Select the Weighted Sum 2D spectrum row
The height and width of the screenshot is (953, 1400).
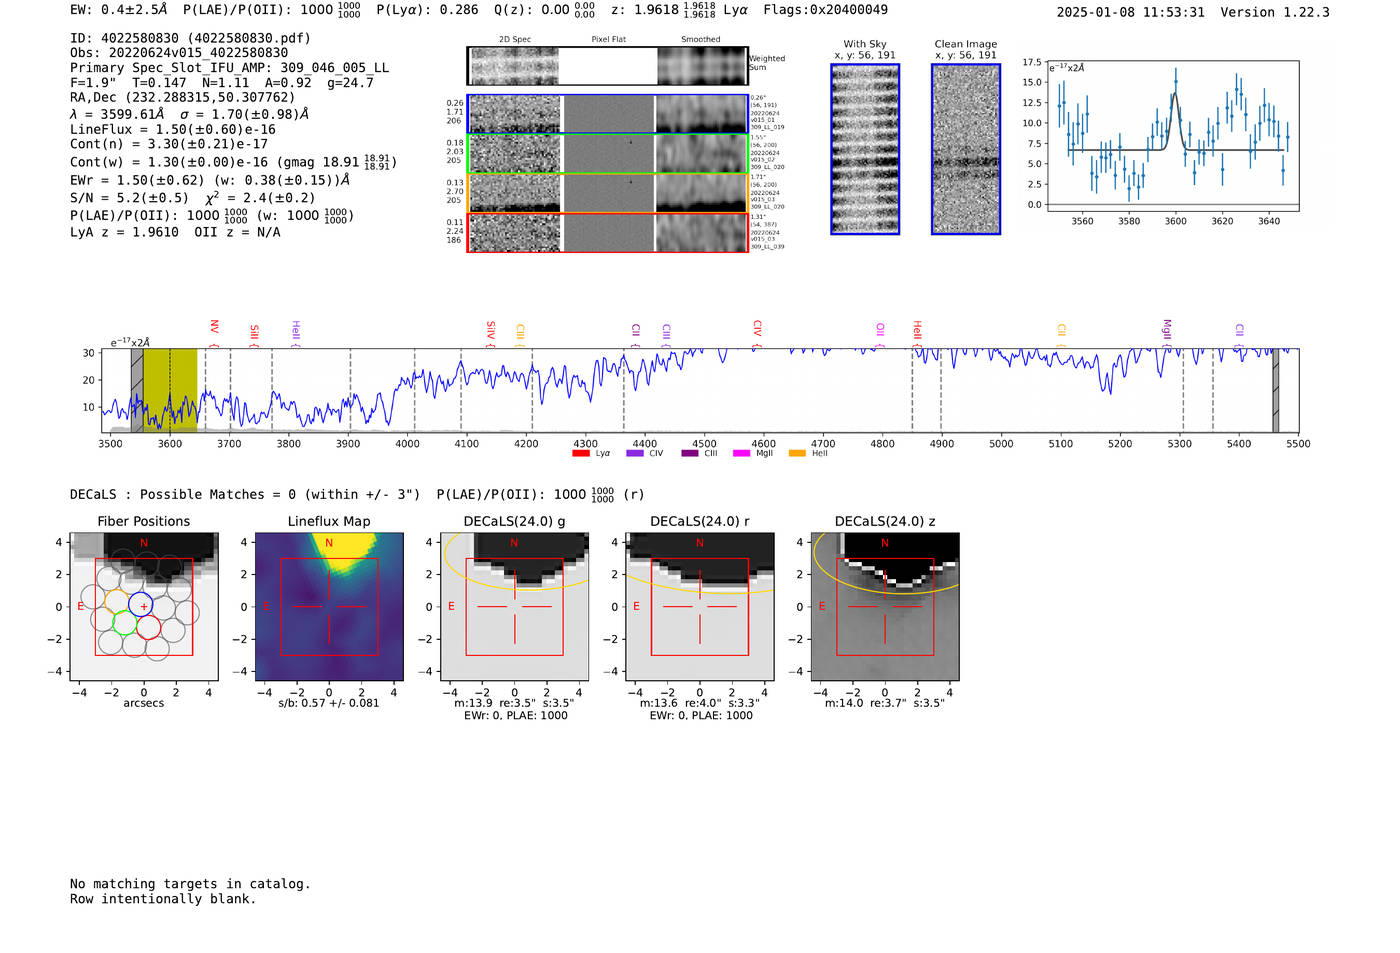point(608,65)
